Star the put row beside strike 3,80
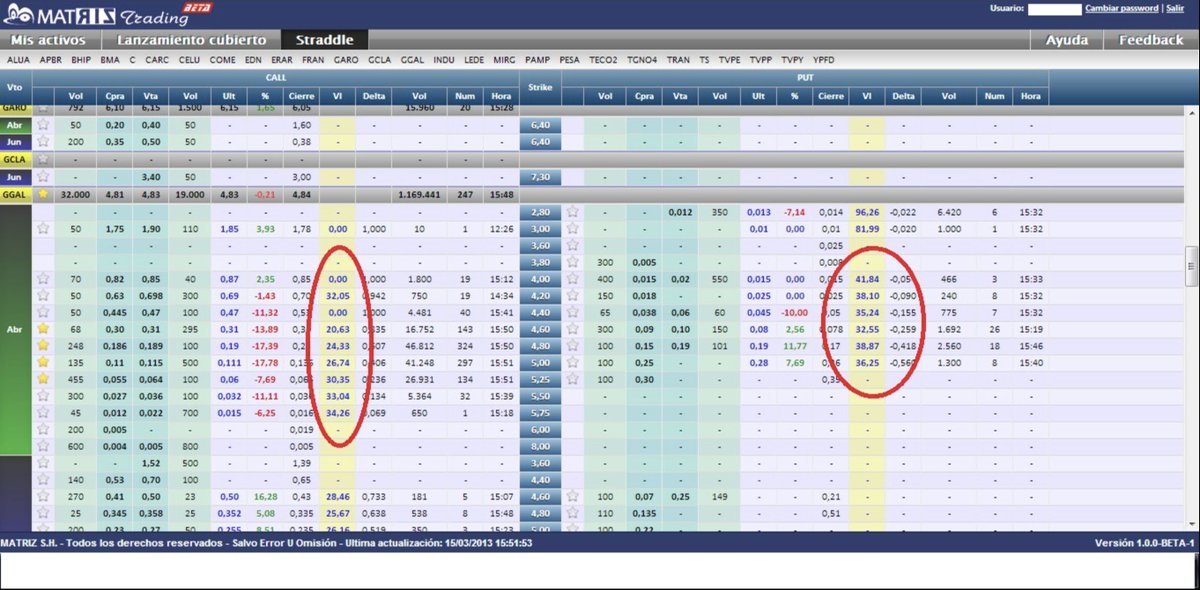The height and width of the screenshot is (590, 1200). pyautogui.click(x=573, y=262)
